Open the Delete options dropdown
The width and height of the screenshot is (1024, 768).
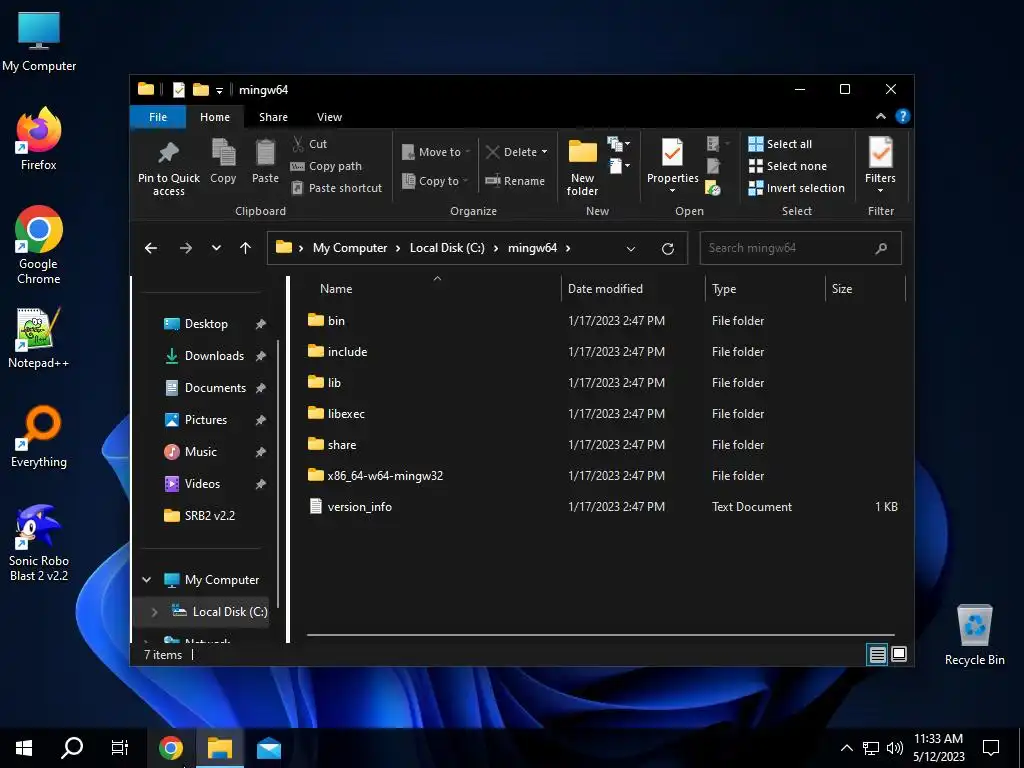(x=544, y=152)
